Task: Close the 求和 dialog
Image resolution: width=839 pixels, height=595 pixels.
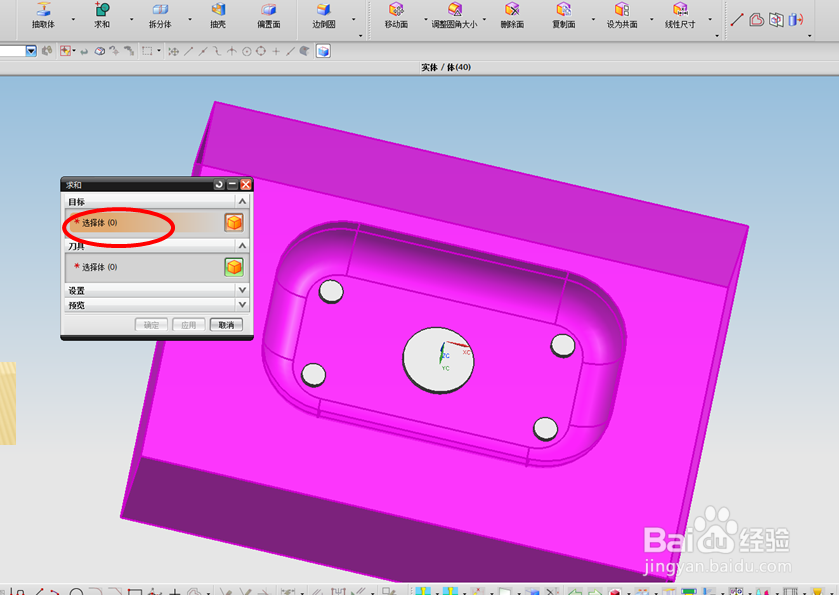Action: pos(246,185)
